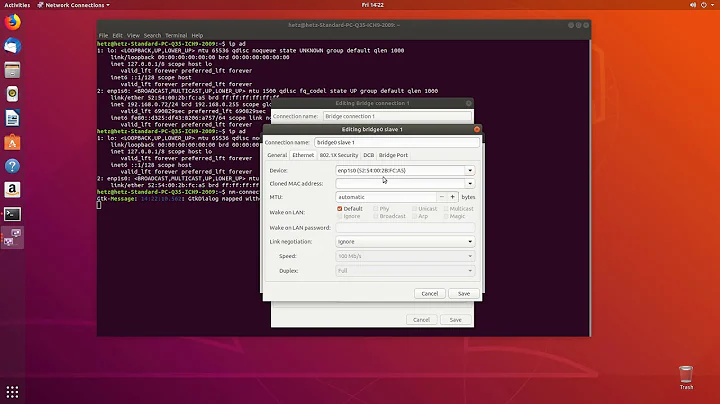Save the bridge0 slave 1 settings
This screenshot has height=404, width=720.
(x=463, y=293)
